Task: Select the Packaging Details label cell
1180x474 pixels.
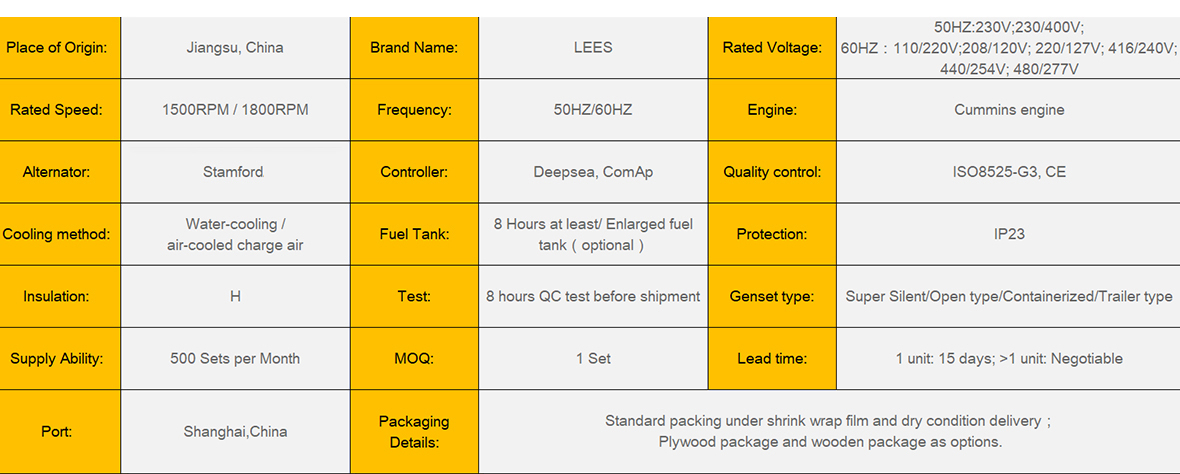Action: (414, 432)
